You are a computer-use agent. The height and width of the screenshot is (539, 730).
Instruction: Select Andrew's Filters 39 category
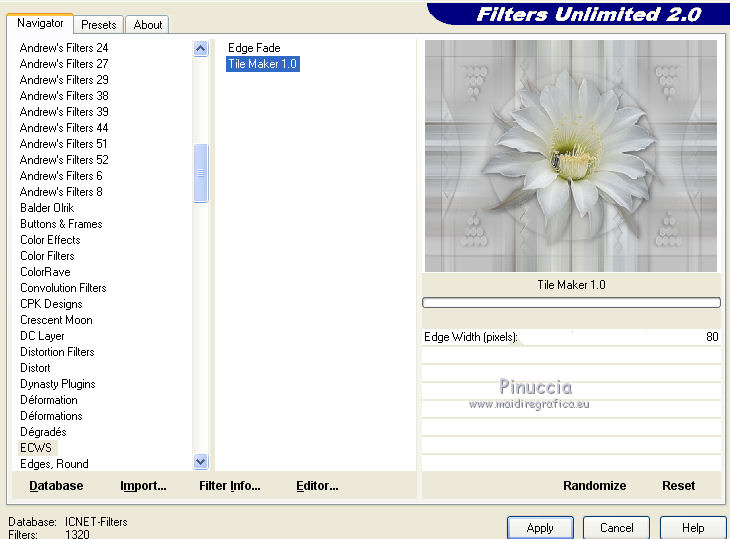click(64, 112)
